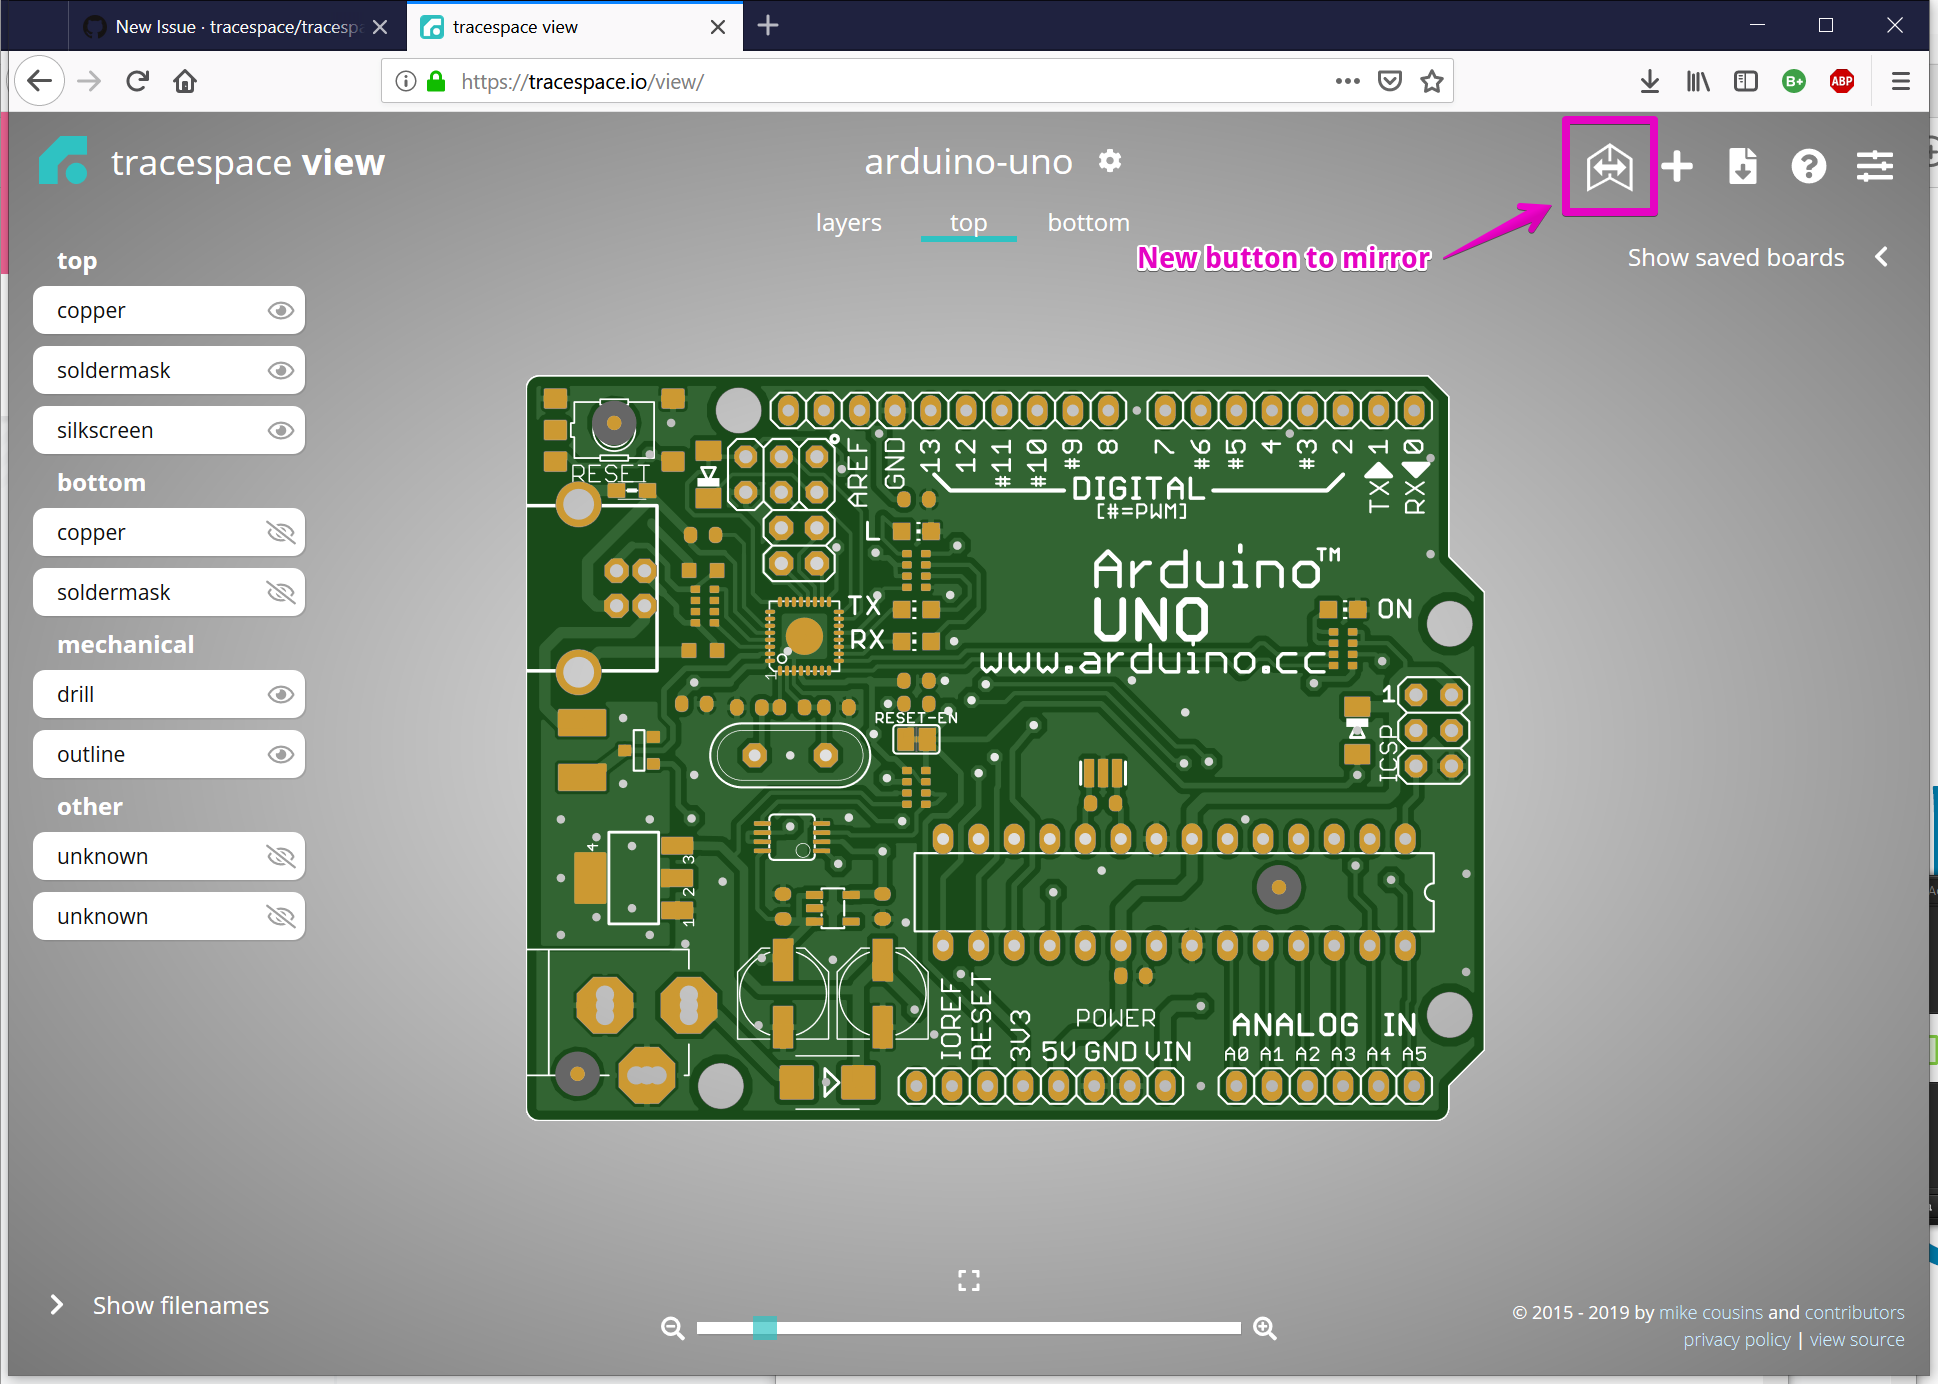This screenshot has height=1384, width=1938.
Task: Hide the drill layer
Action: (x=281, y=694)
